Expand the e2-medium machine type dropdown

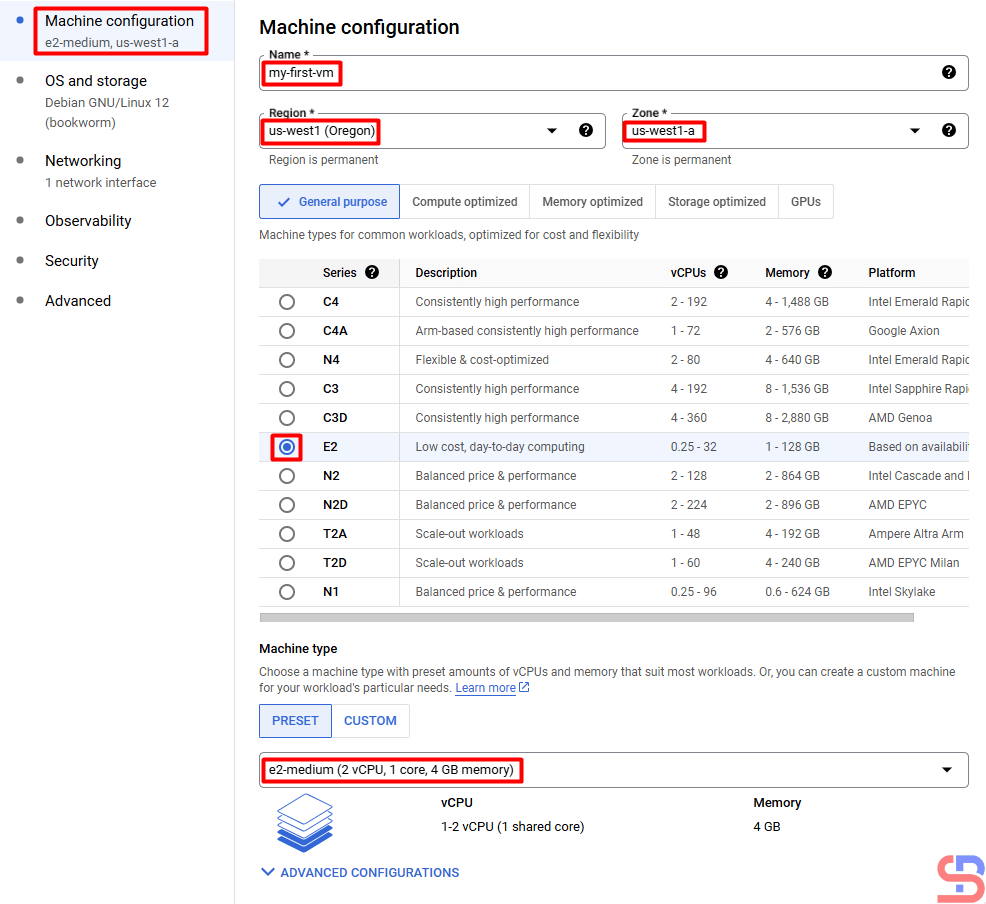click(x=946, y=770)
